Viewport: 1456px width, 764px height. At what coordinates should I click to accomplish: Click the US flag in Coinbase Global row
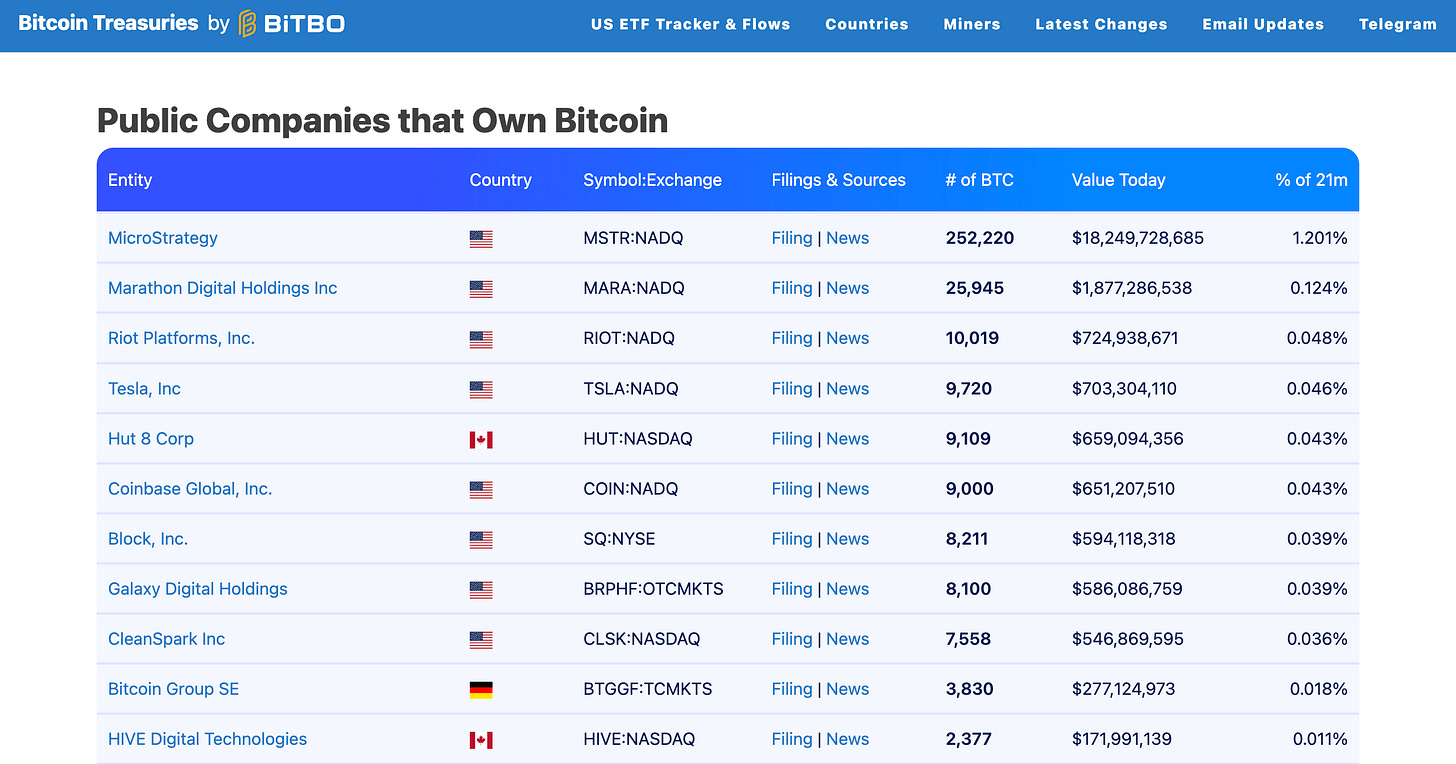click(481, 490)
